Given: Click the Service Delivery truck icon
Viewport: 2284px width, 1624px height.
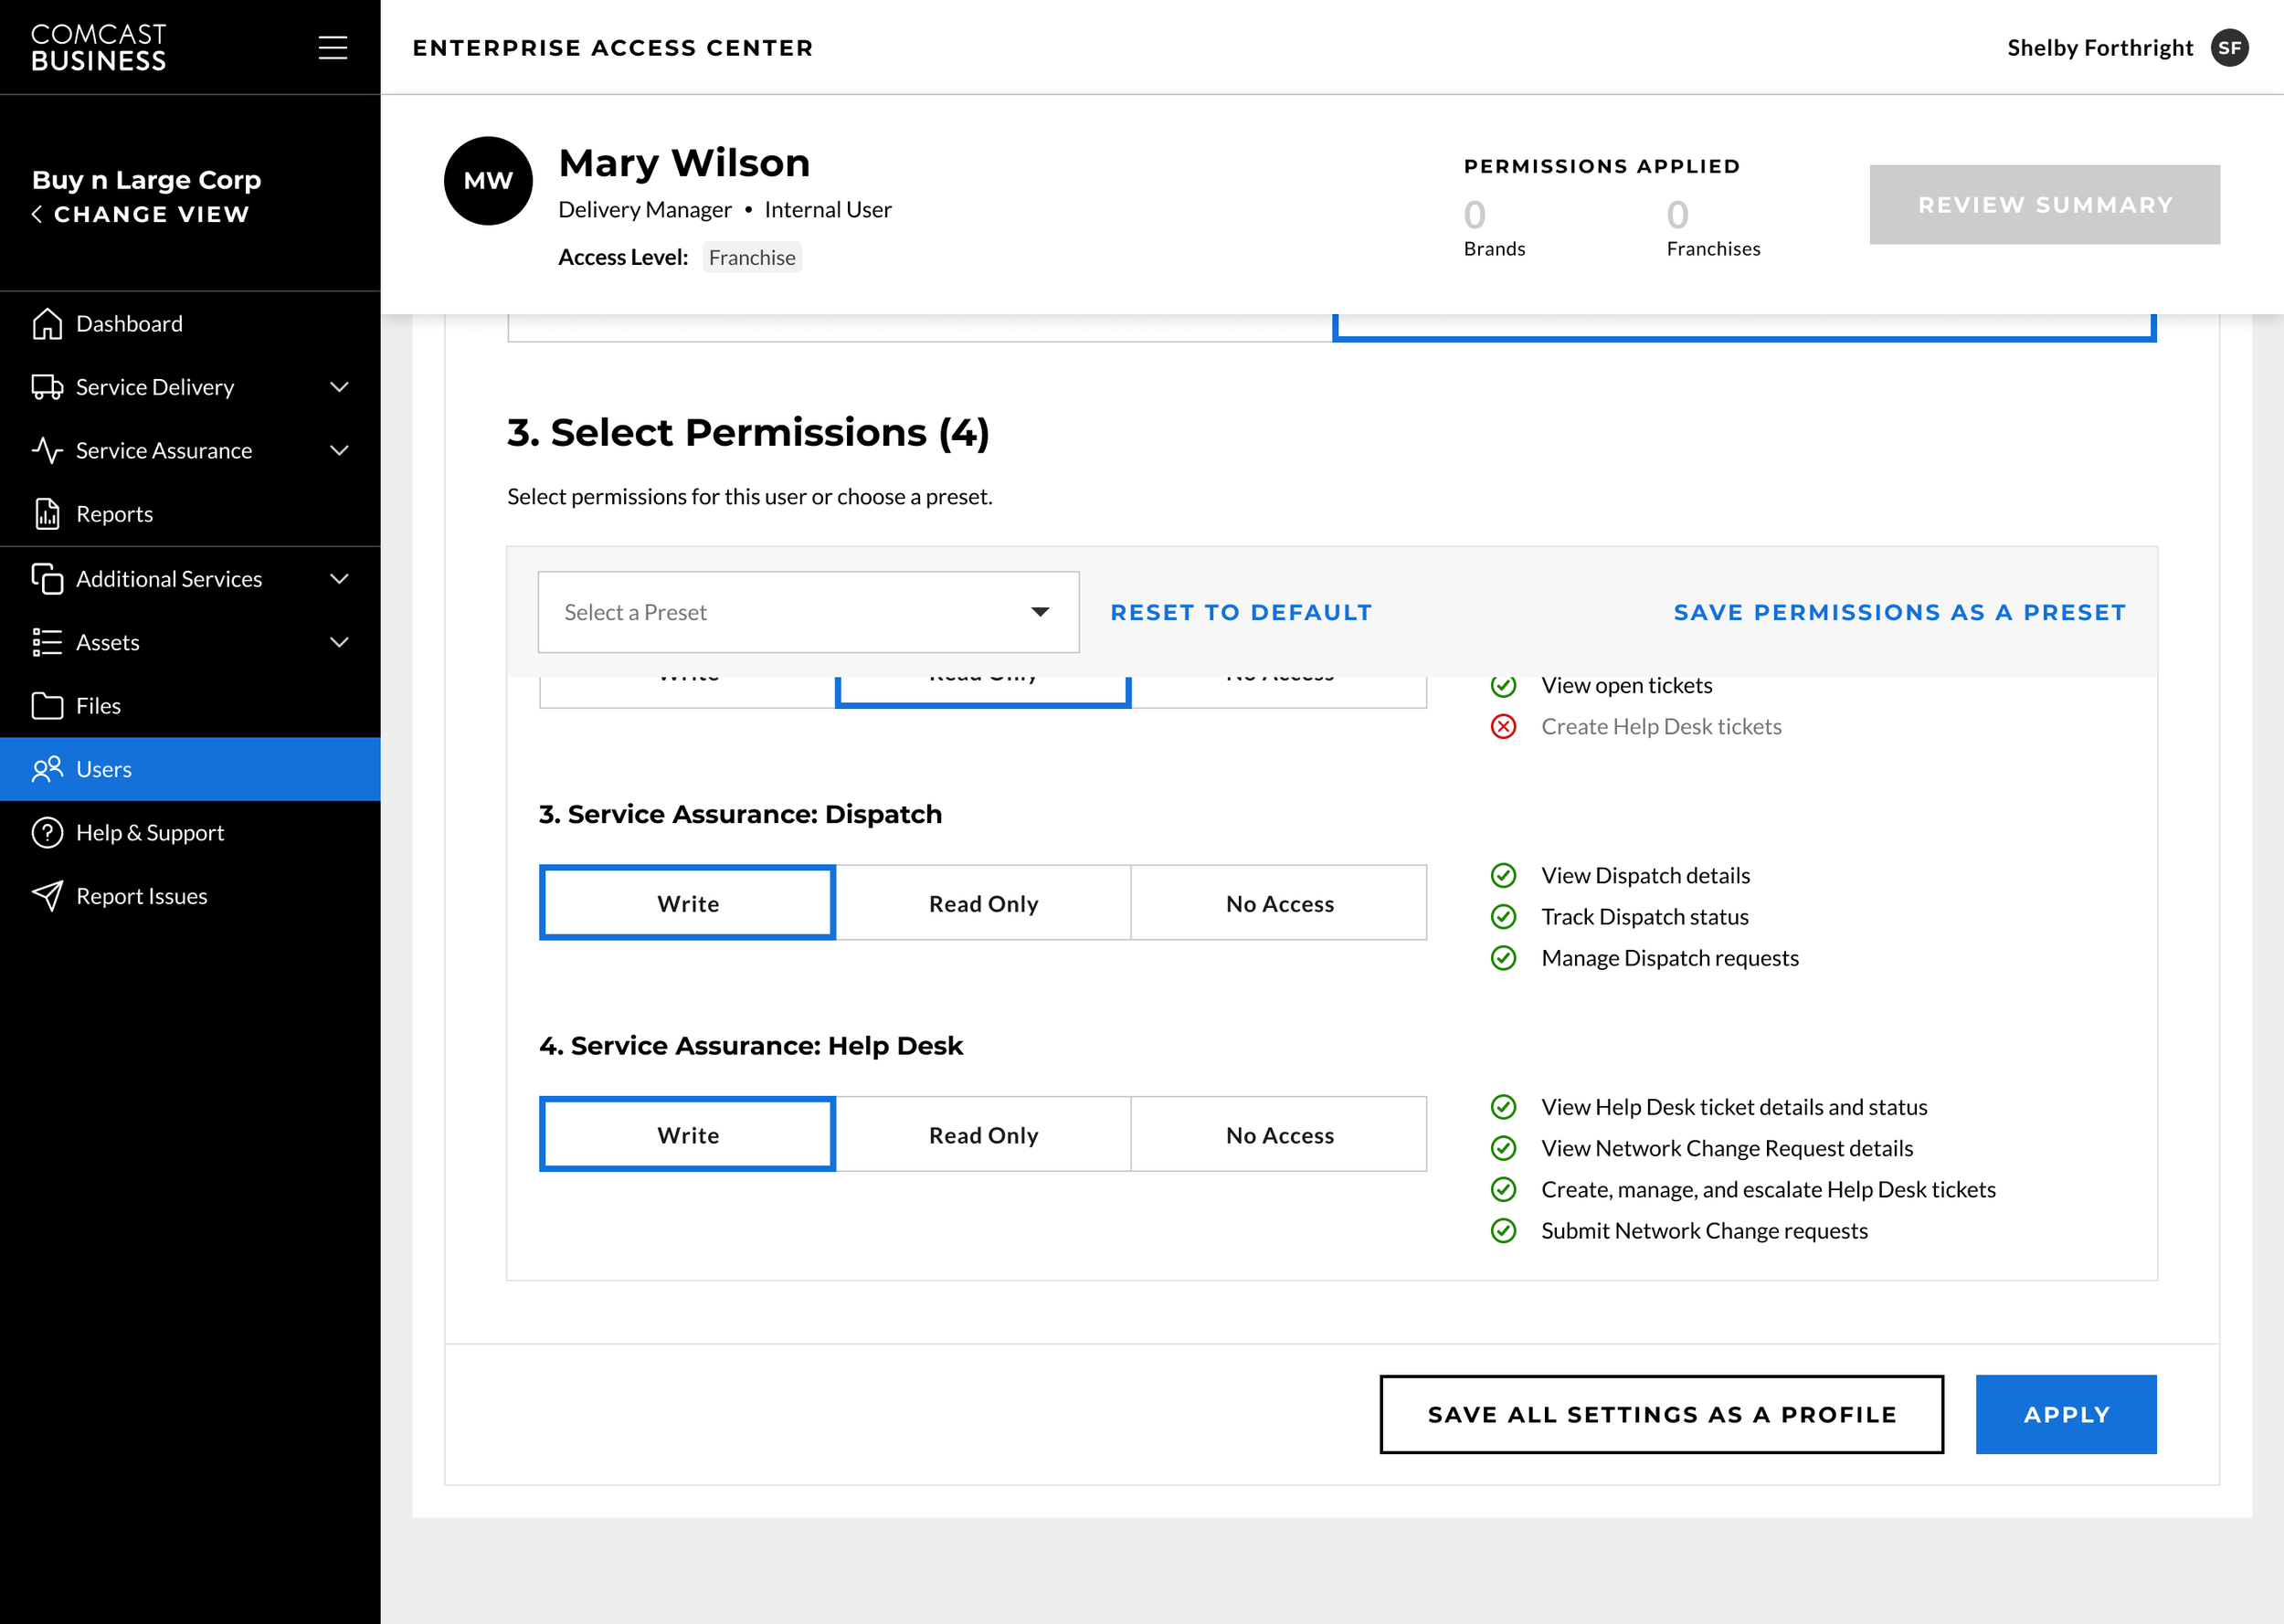Looking at the screenshot, I should coord(47,387).
